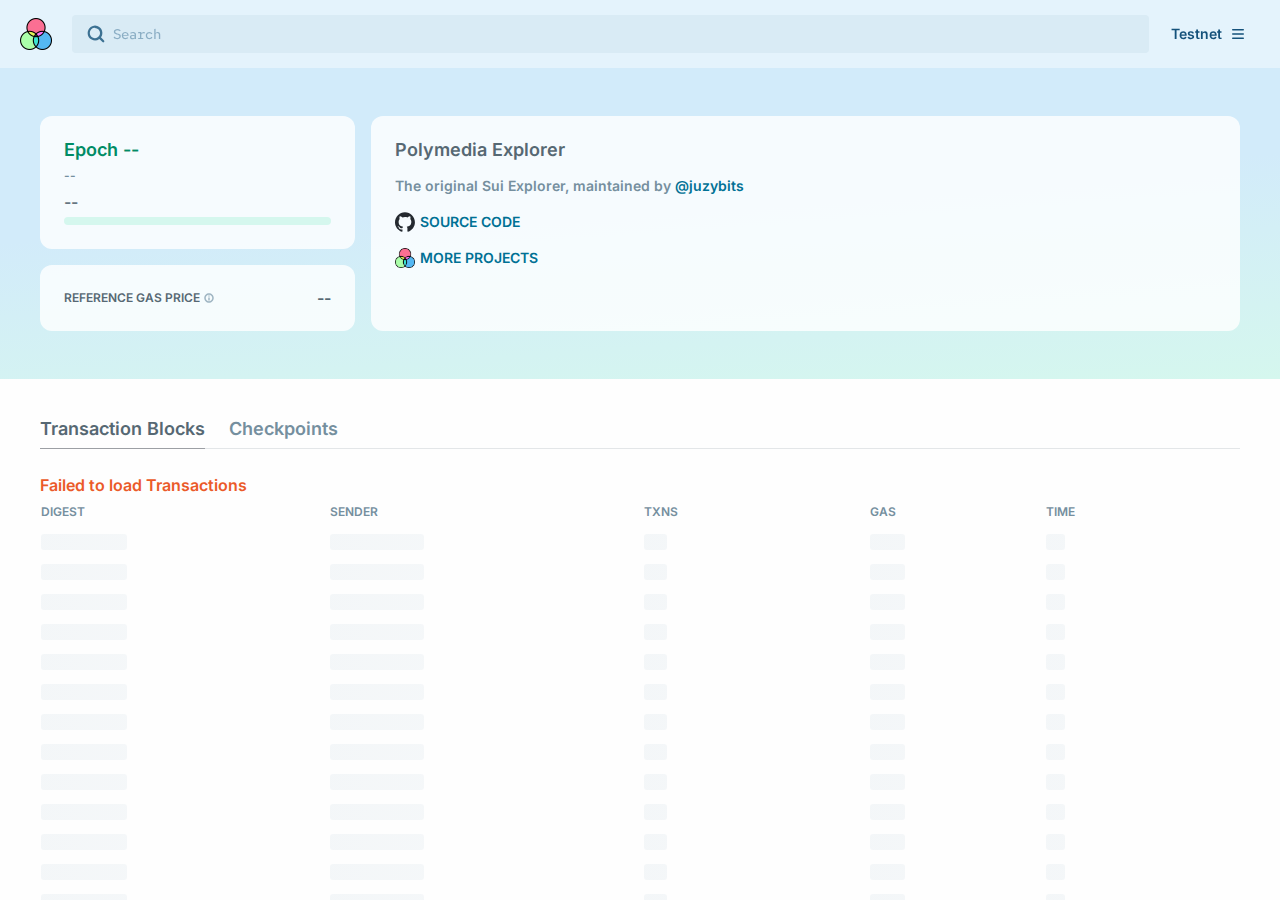Focus the Search input field
This screenshot has width=1280, height=900.
[610, 34]
